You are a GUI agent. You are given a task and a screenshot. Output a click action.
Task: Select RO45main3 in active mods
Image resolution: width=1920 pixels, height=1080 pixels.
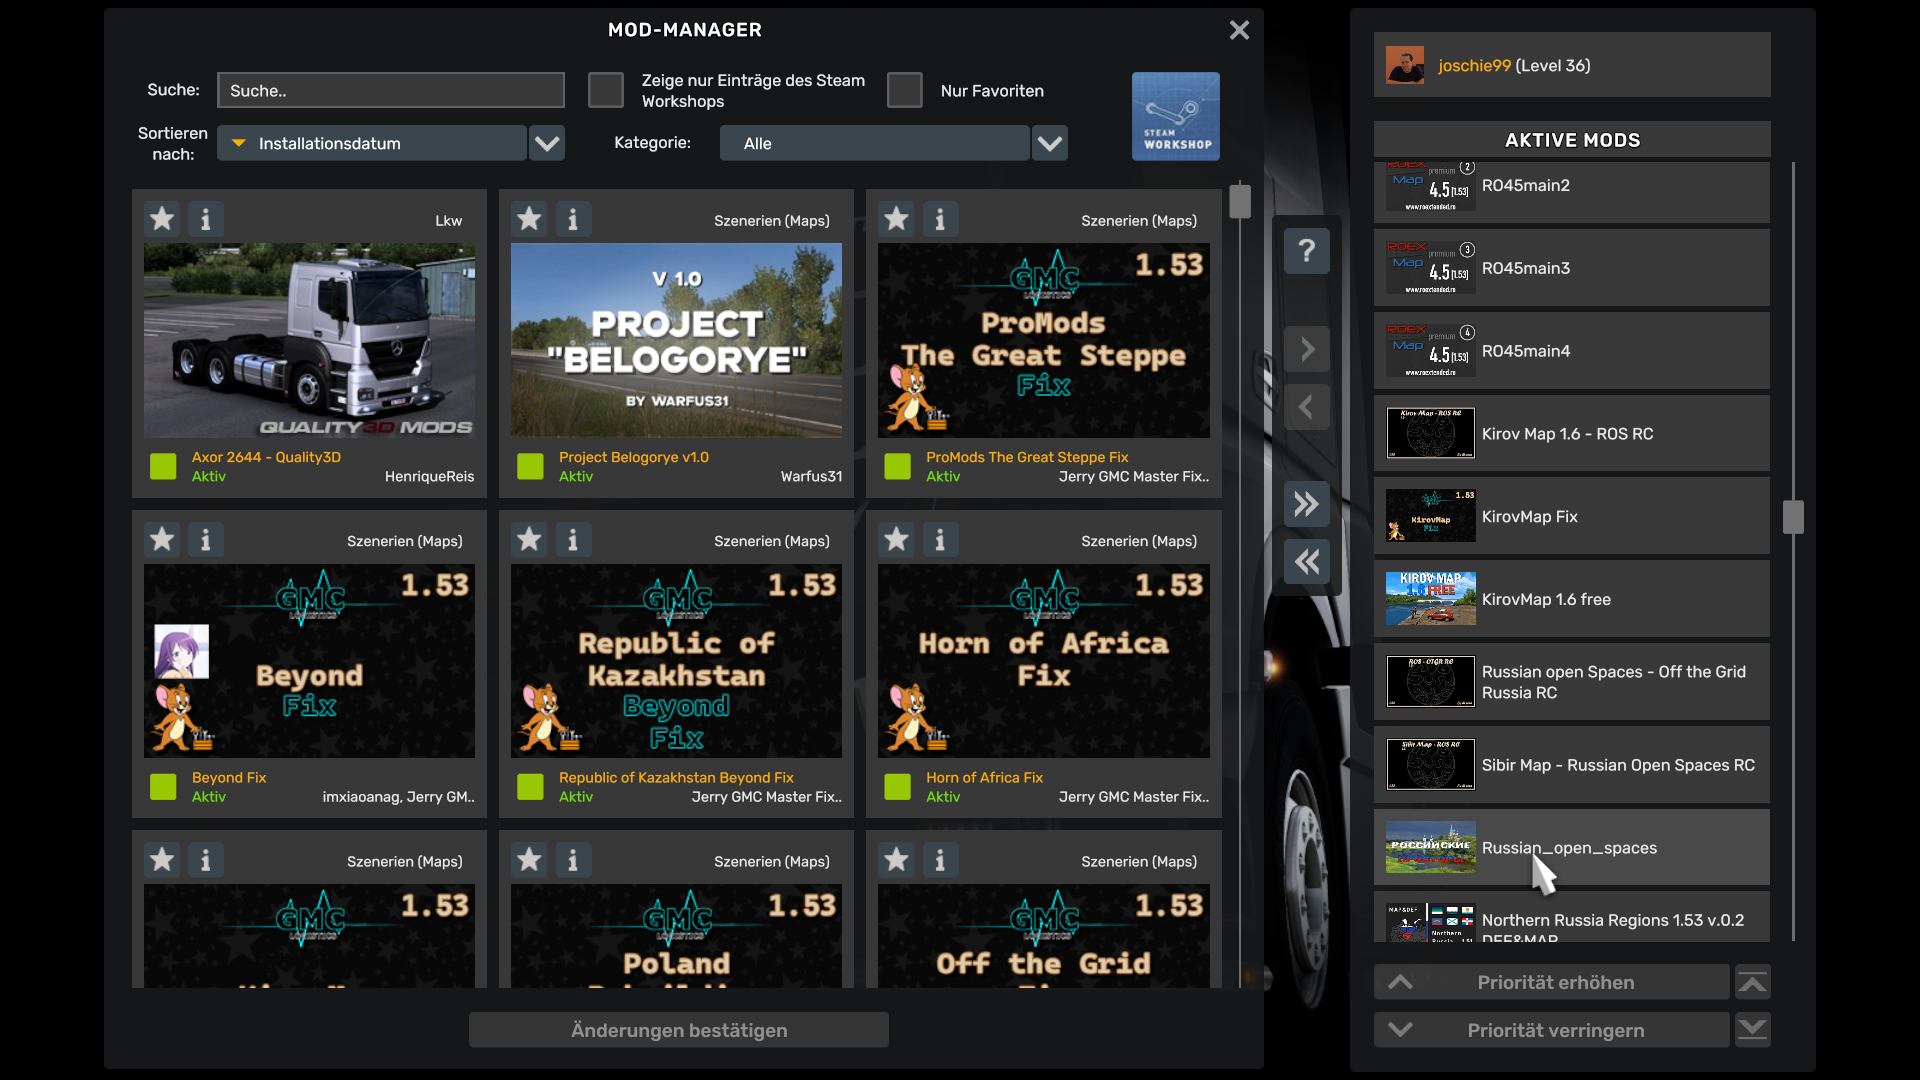[x=1572, y=268]
